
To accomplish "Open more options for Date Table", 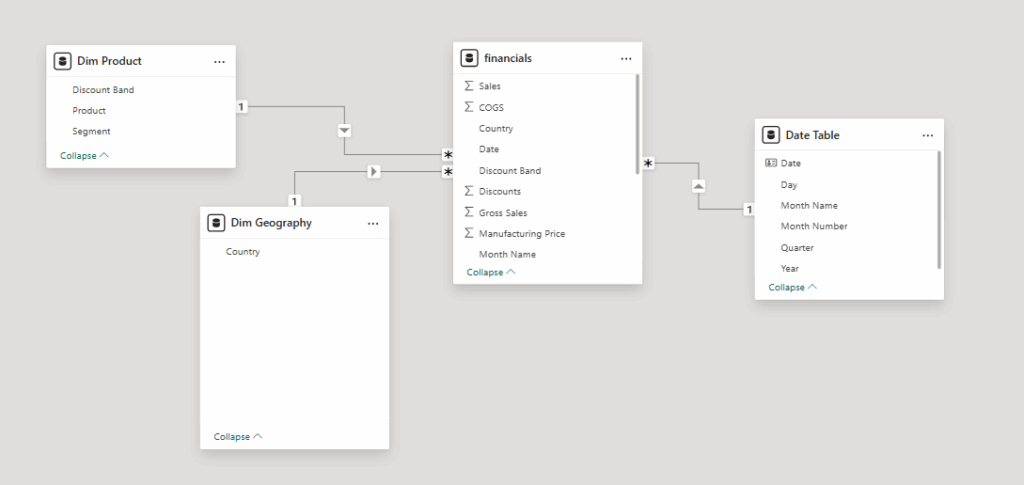I will 927,135.
